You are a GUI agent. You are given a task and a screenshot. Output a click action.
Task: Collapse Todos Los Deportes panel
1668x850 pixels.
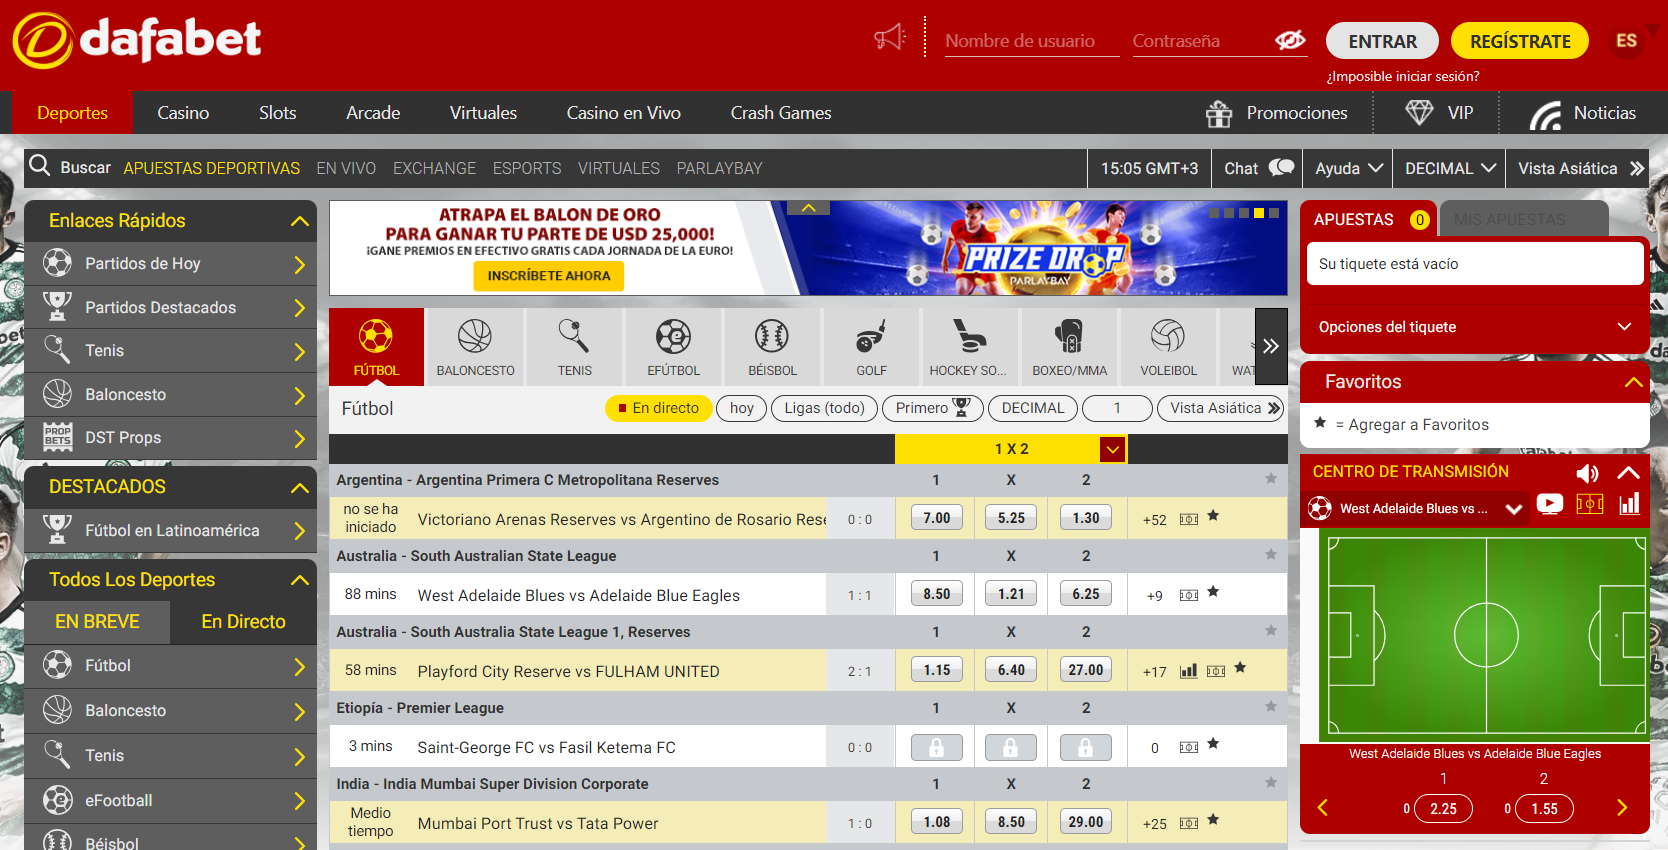click(x=299, y=580)
